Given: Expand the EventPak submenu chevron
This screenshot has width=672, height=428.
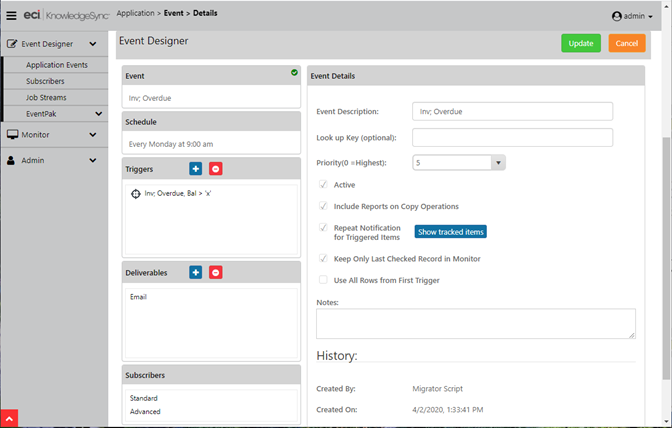Looking at the screenshot, I should tap(99, 114).
